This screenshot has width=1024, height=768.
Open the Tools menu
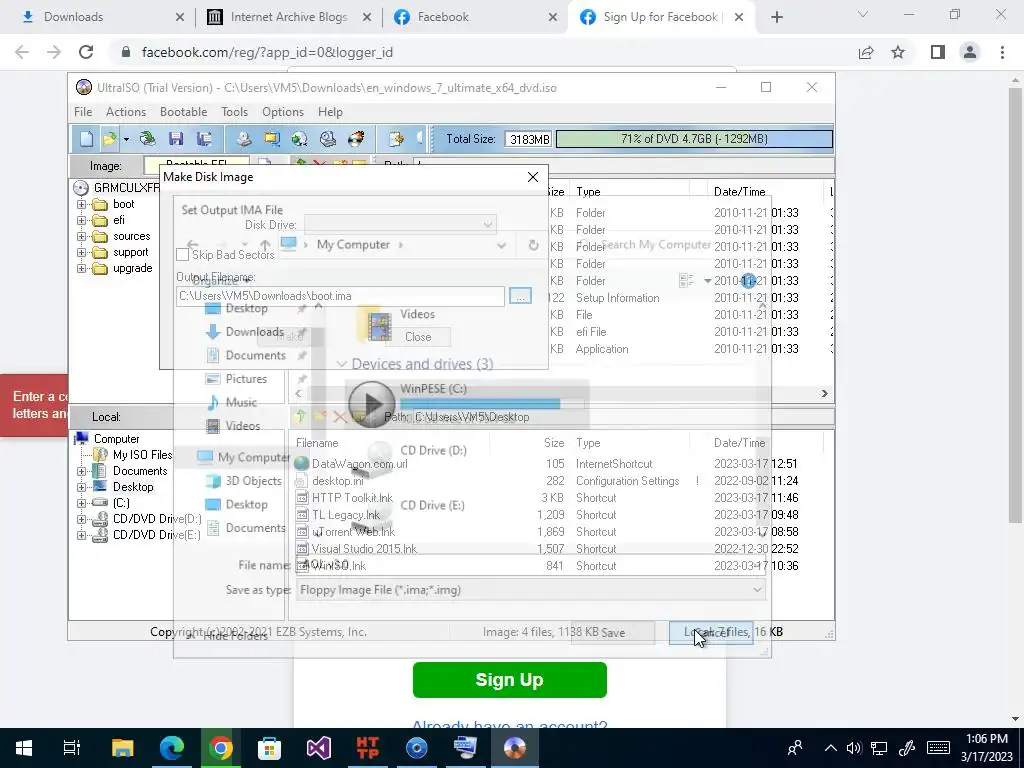pyautogui.click(x=234, y=112)
